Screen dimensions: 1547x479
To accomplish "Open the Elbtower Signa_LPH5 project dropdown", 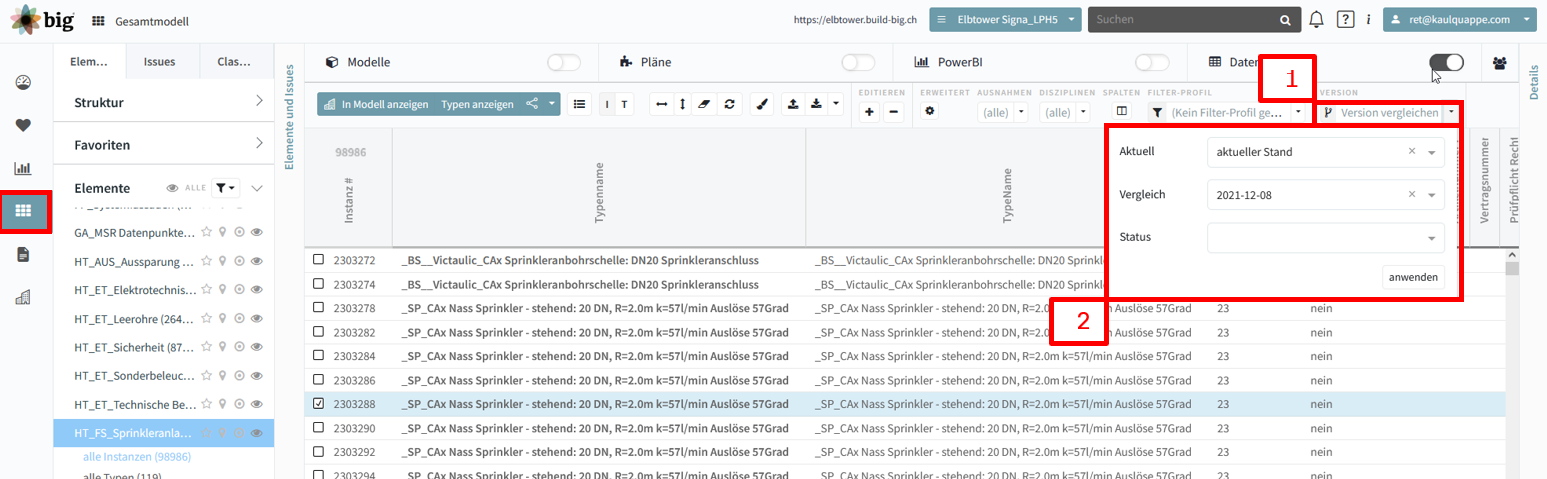I will 1005,19.
